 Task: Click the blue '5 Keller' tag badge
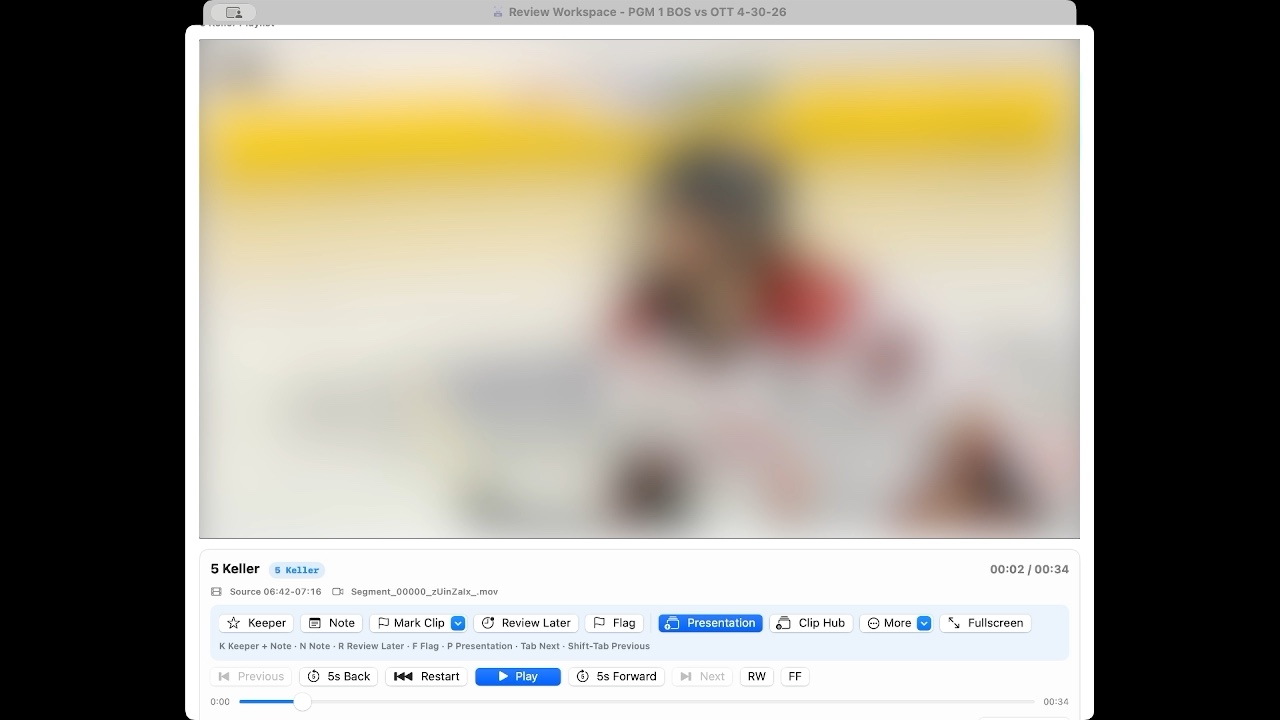(x=297, y=570)
